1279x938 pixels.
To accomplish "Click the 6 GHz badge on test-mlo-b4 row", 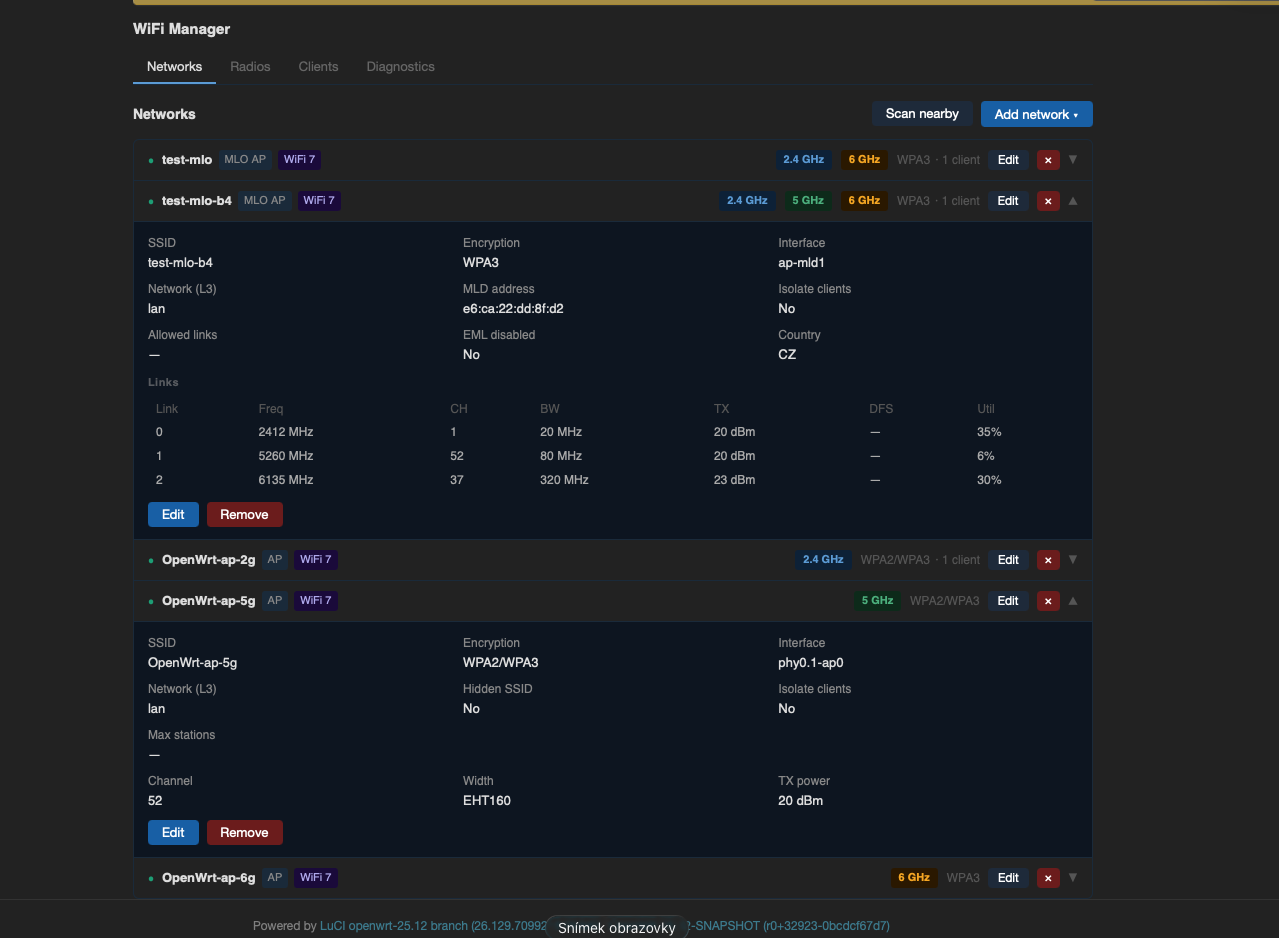I will (x=864, y=201).
